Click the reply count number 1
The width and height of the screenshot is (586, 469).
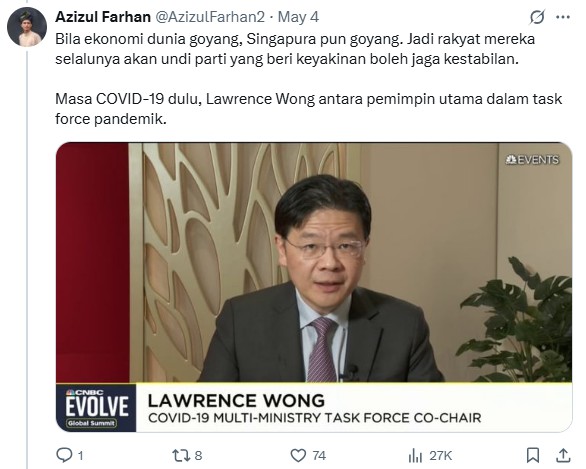[80, 456]
